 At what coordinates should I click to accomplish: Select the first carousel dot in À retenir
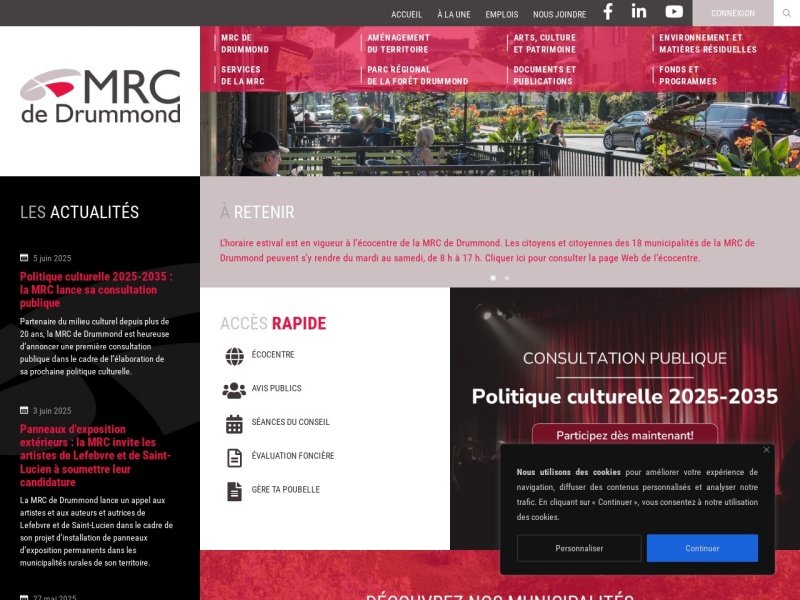(493, 278)
